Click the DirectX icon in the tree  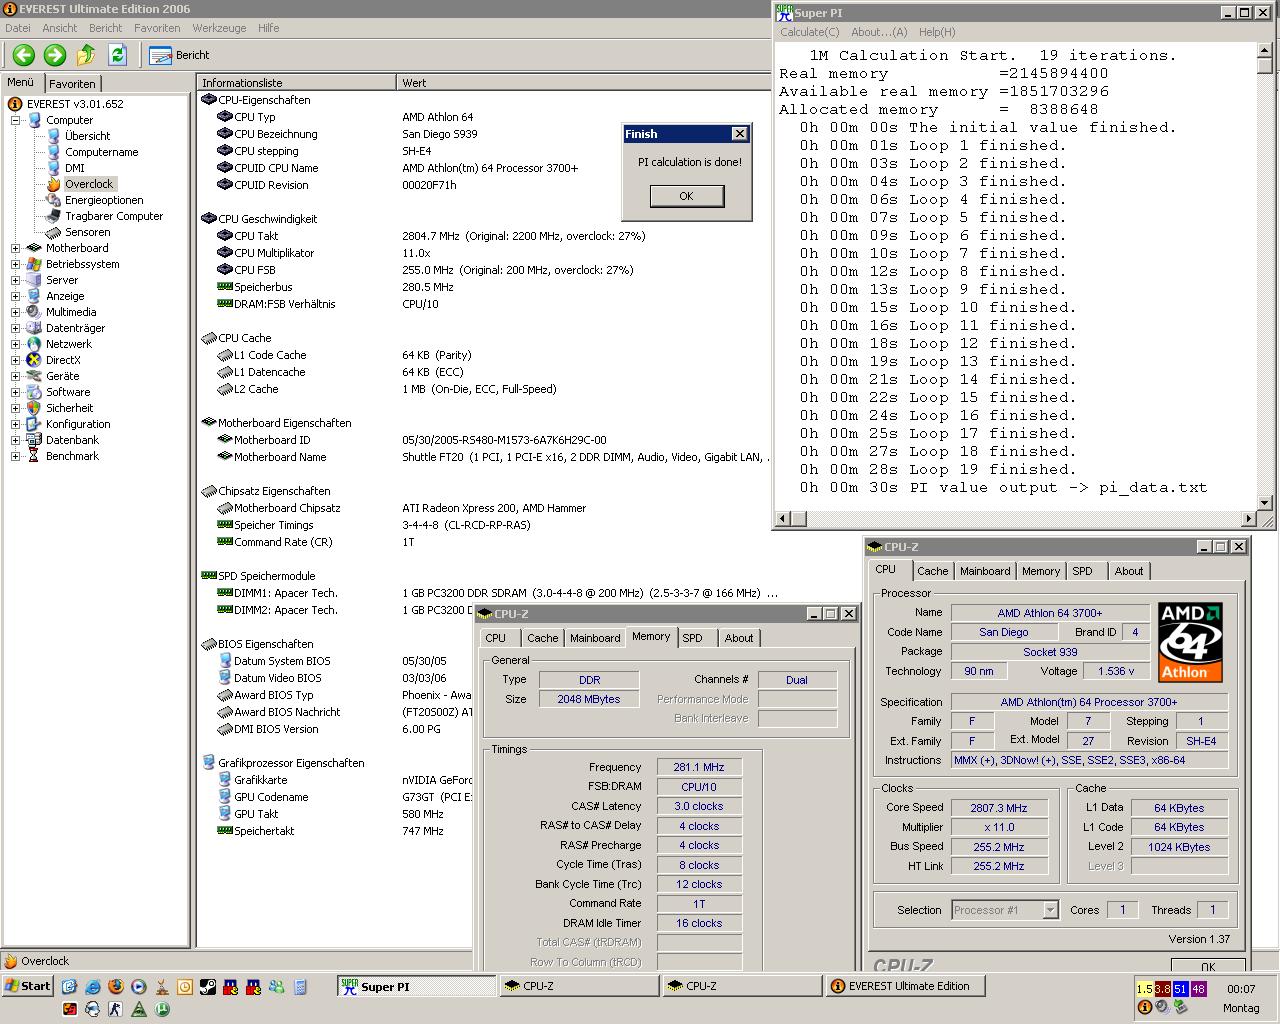point(34,360)
